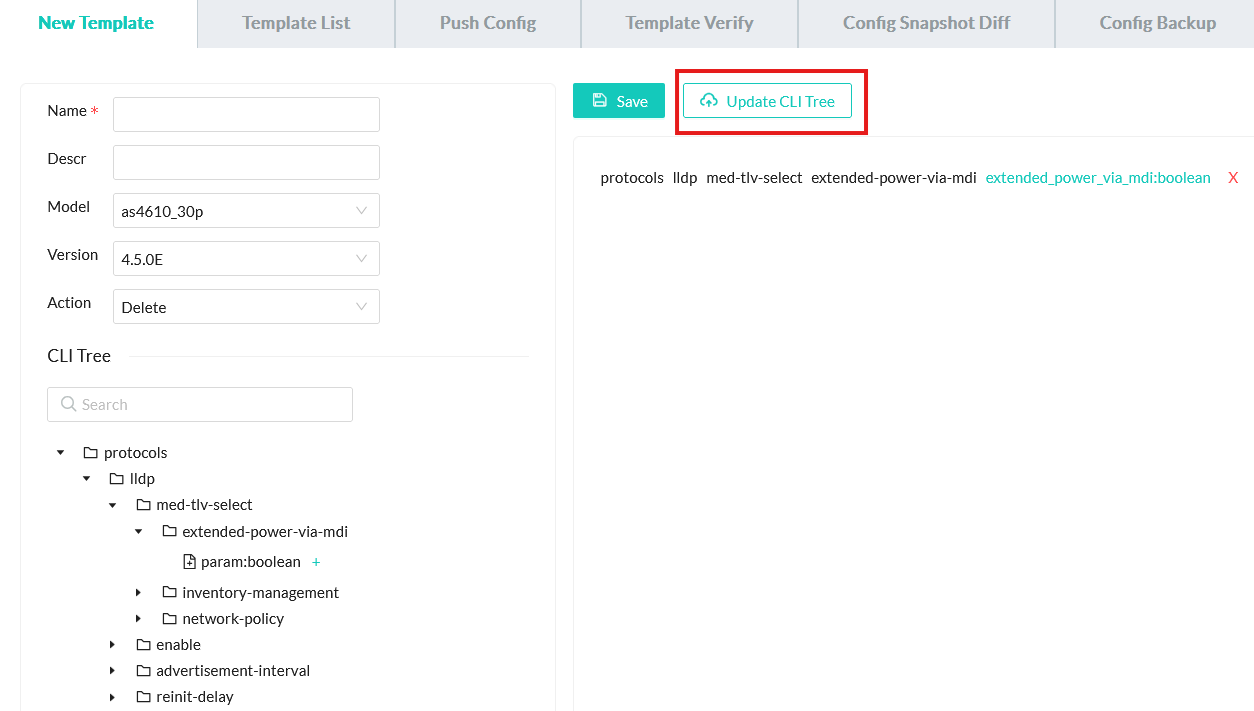Remove the command line with red X

[x=1233, y=178]
